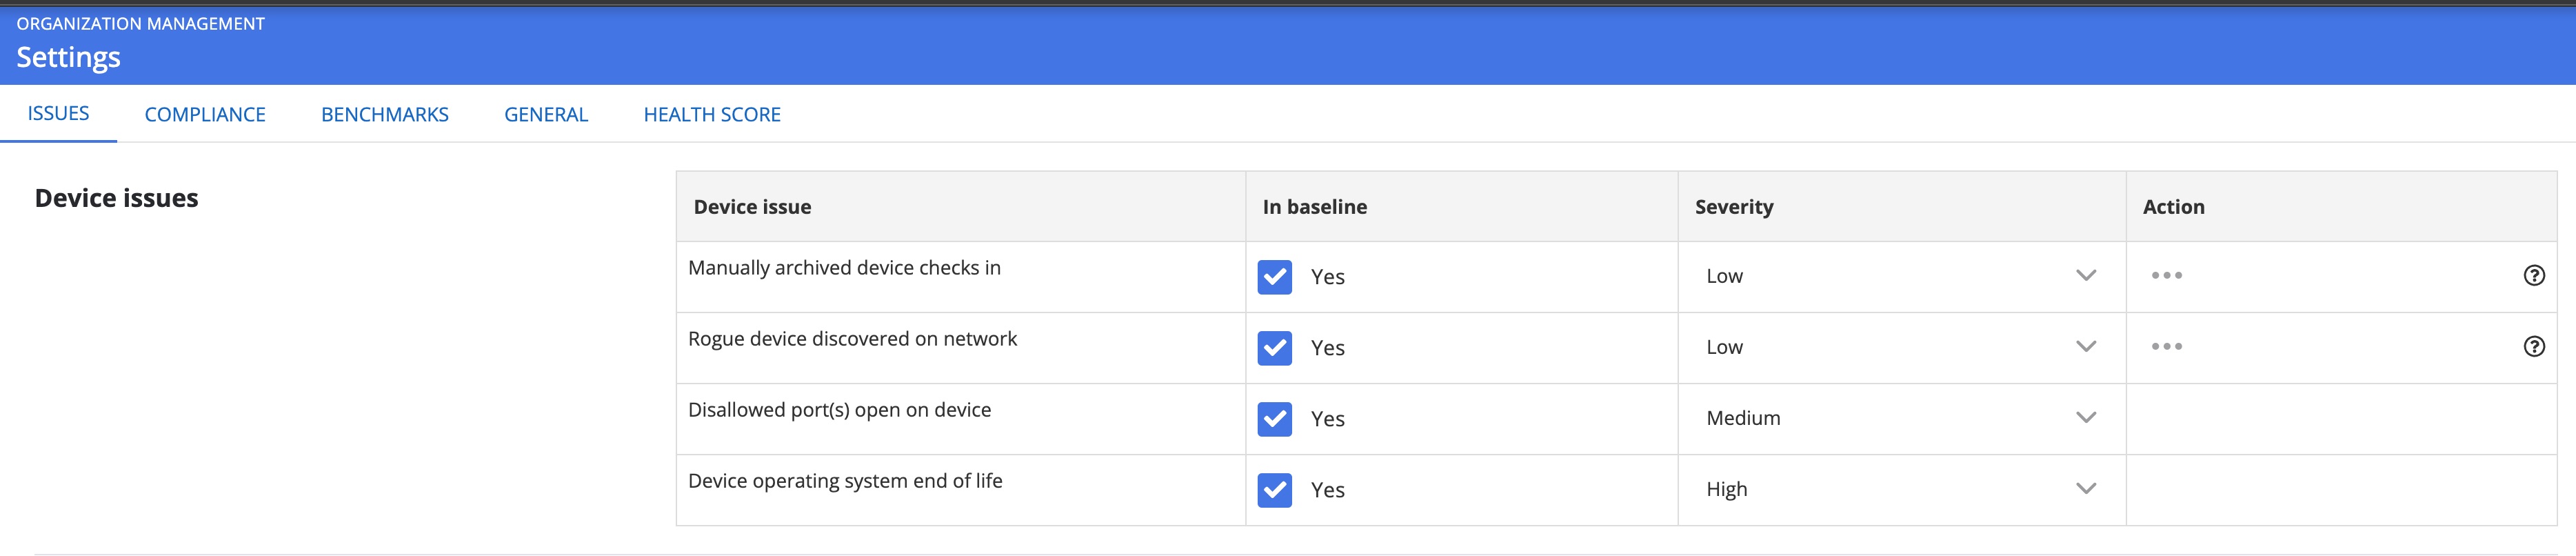The image size is (2576, 556).
Task: Toggle baseline for Disallowed port(s) open
Action: [1274, 419]
